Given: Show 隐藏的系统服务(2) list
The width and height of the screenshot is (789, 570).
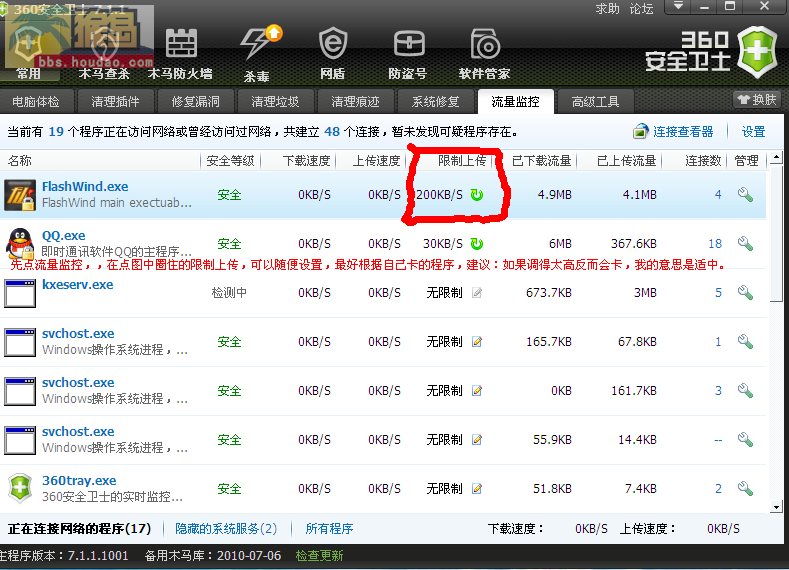Looking at the screenshot, I should tap(226, 529).
